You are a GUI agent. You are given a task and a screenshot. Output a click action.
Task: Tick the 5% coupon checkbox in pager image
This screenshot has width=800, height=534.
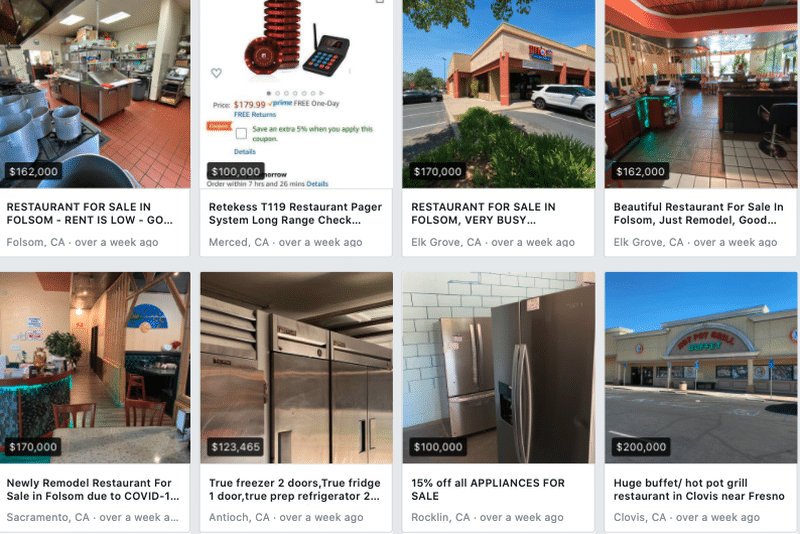[x=241, y=133]
